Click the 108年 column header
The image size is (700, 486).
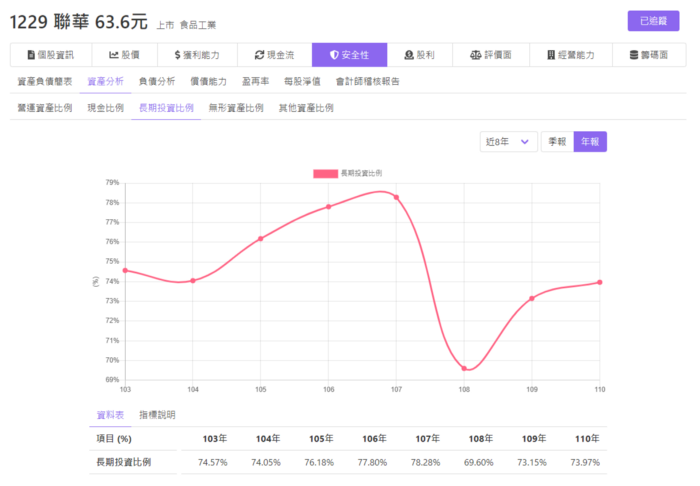pyautogui.click(x=481, y=439)
